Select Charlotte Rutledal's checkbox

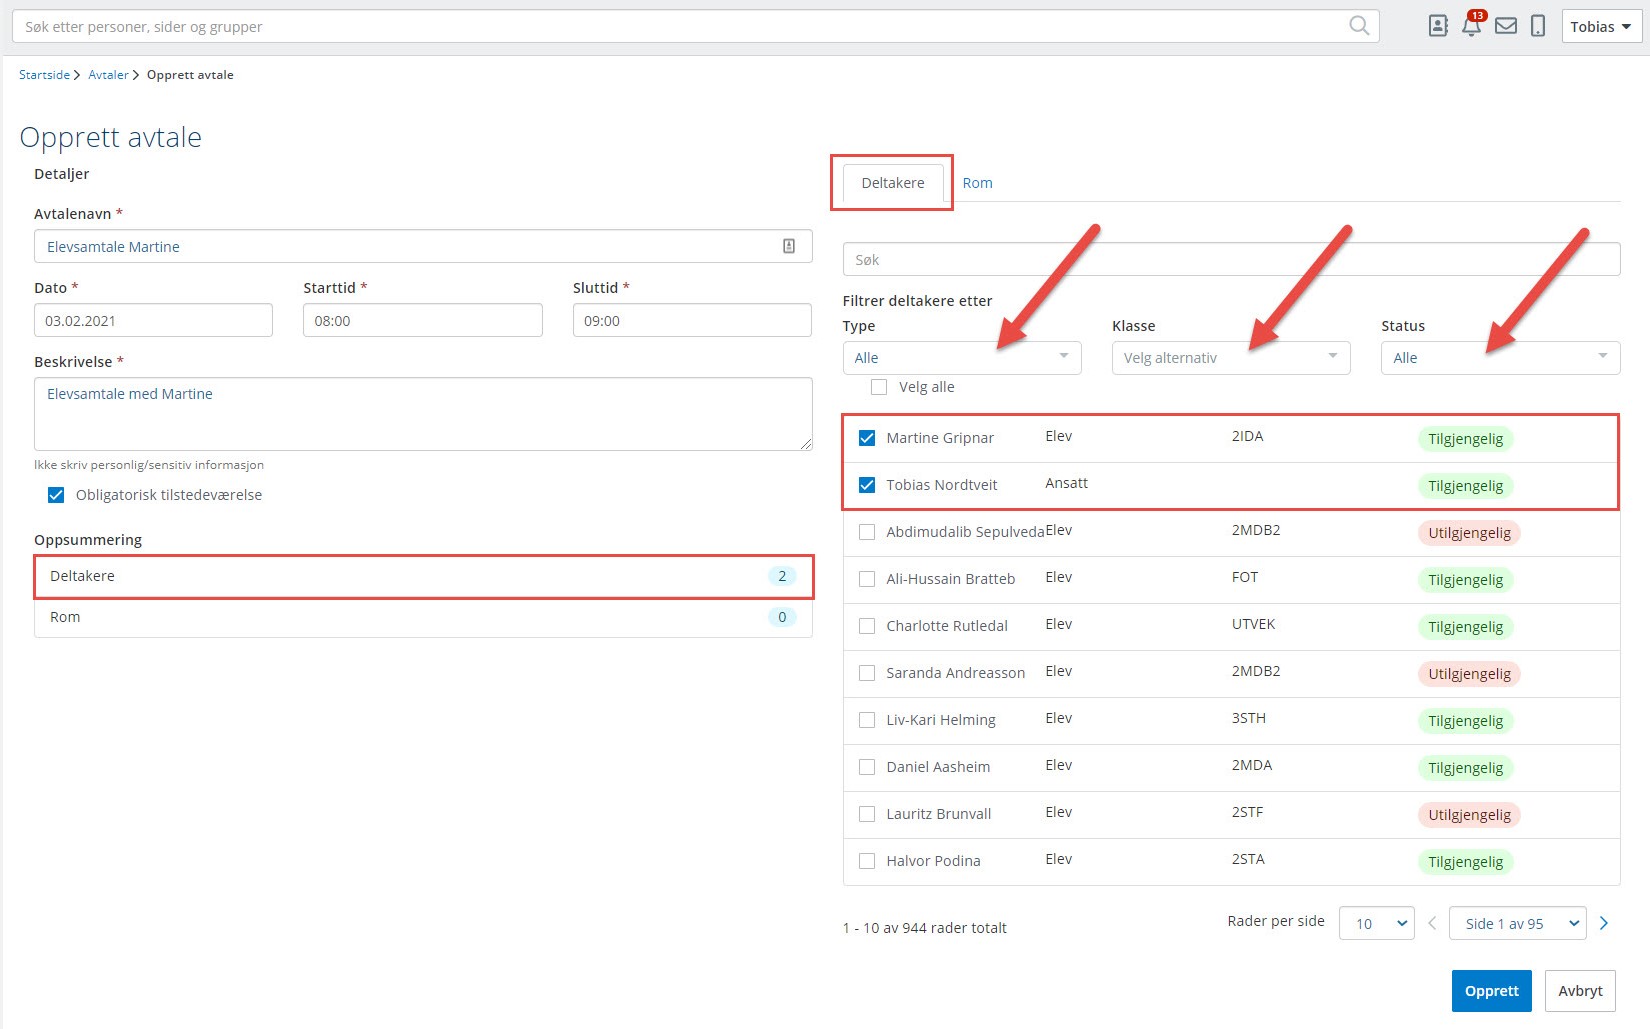pyautogui.click(x=867, y=626)
